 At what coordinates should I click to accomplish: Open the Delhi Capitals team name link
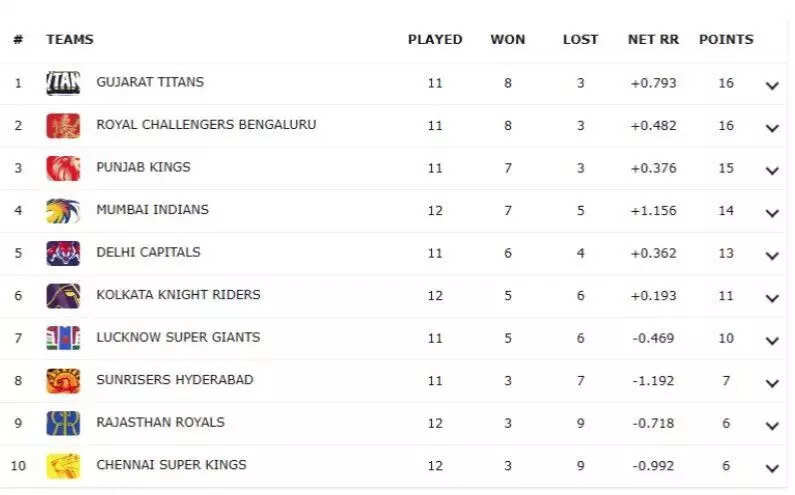point(149,253)
